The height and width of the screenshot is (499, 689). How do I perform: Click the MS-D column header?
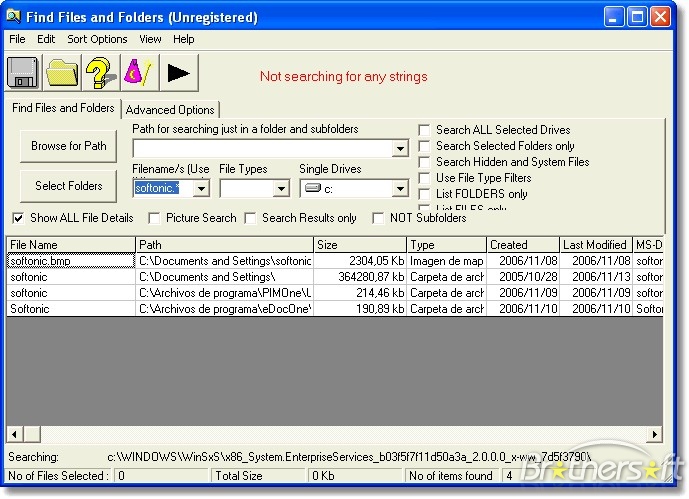pyautogui.click(x=649, y=245)
